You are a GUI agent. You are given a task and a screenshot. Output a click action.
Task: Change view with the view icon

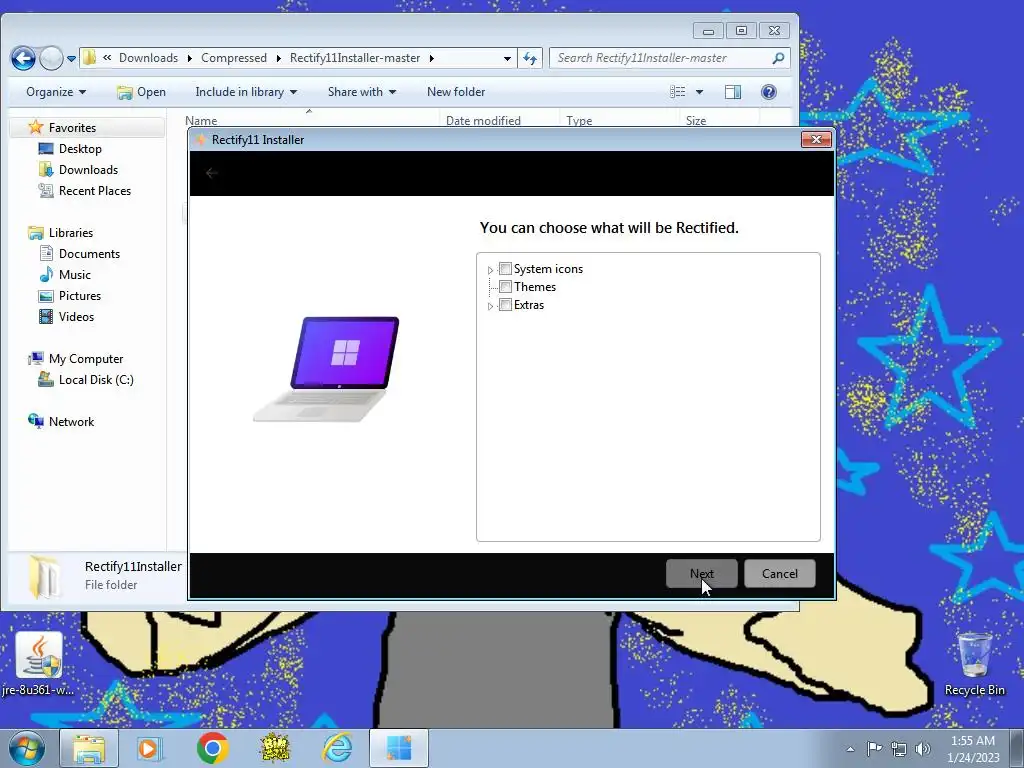tap(678, 92)
